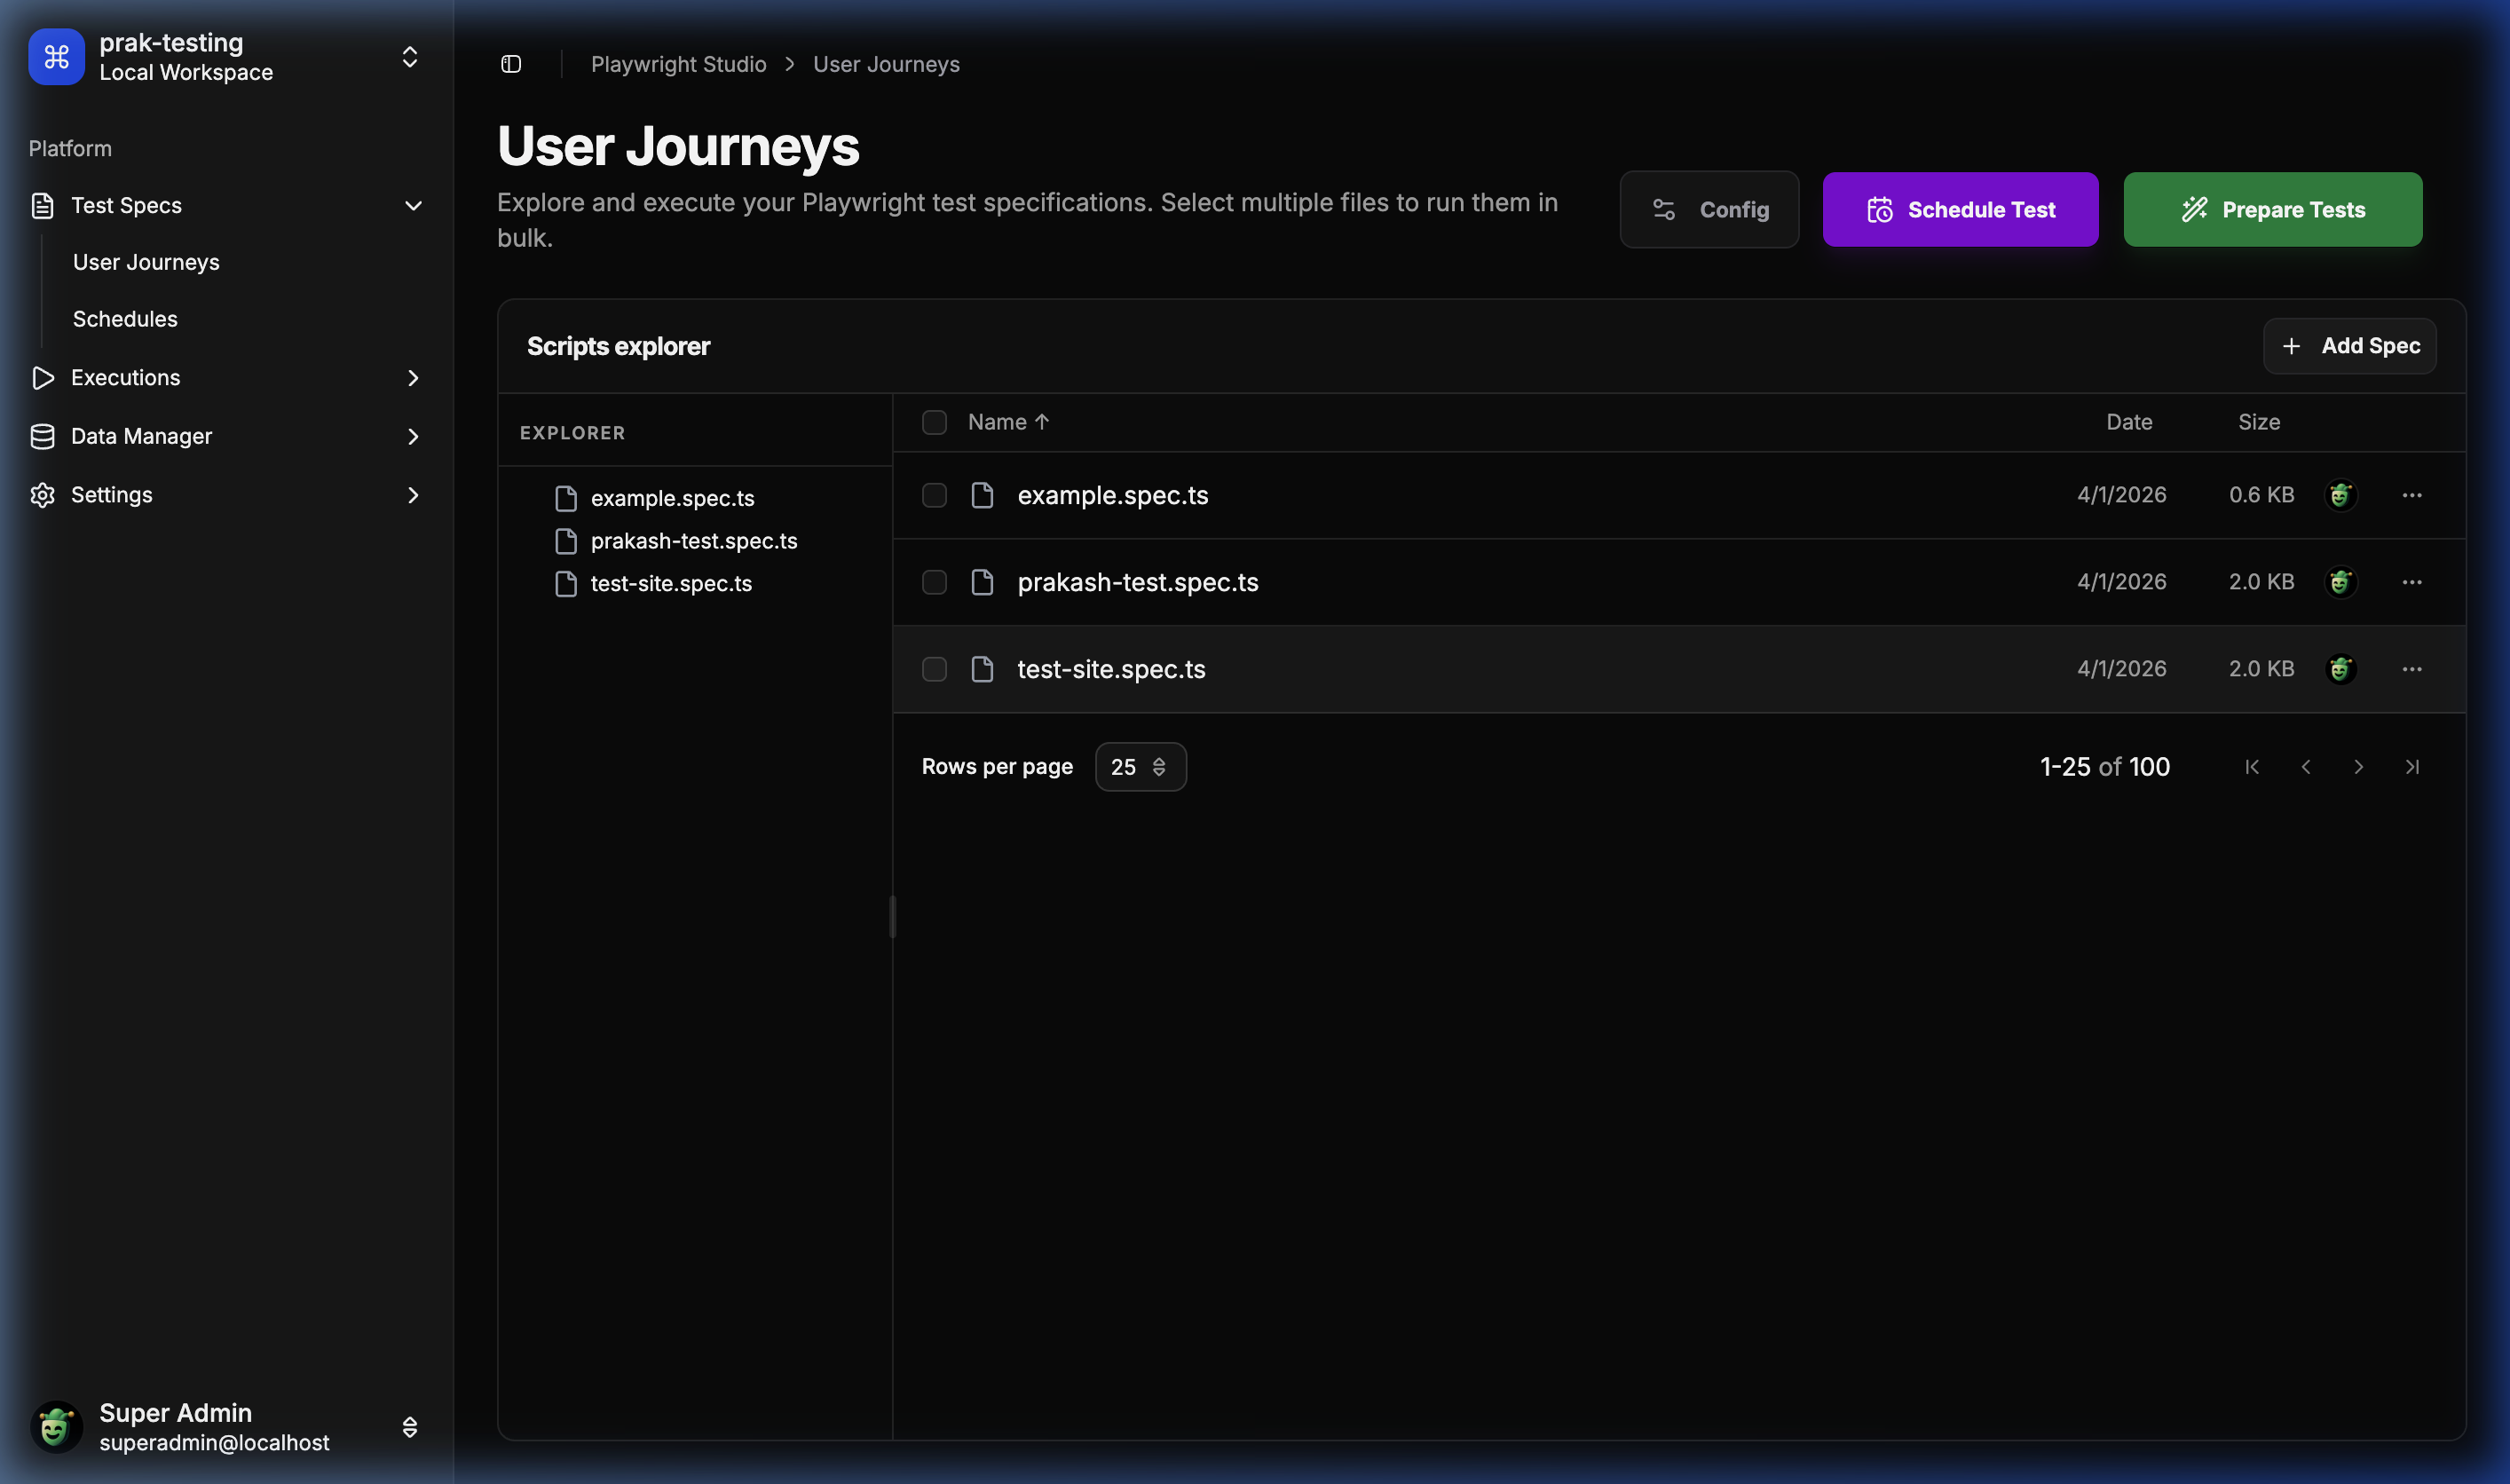Open the Rows per page dropdown
The height and width of the screenshot is (1484, 2510).
(x=1140, y=767)
